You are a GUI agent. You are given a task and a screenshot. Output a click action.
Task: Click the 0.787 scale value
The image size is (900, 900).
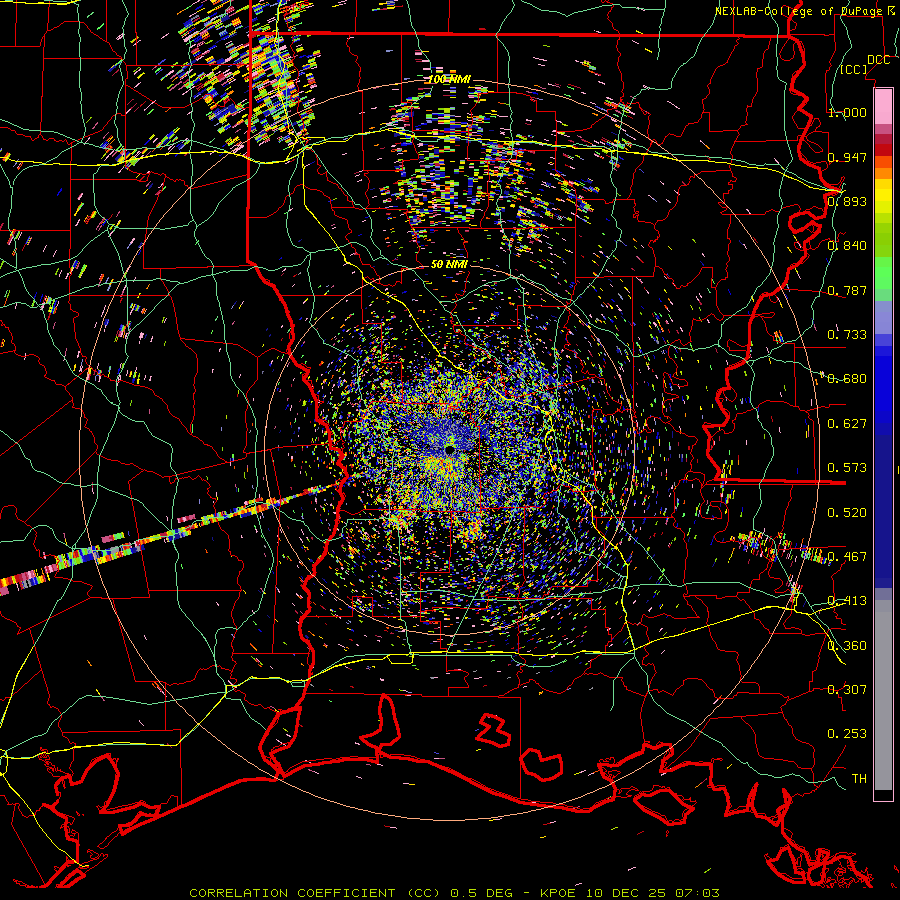pos(847,290)
